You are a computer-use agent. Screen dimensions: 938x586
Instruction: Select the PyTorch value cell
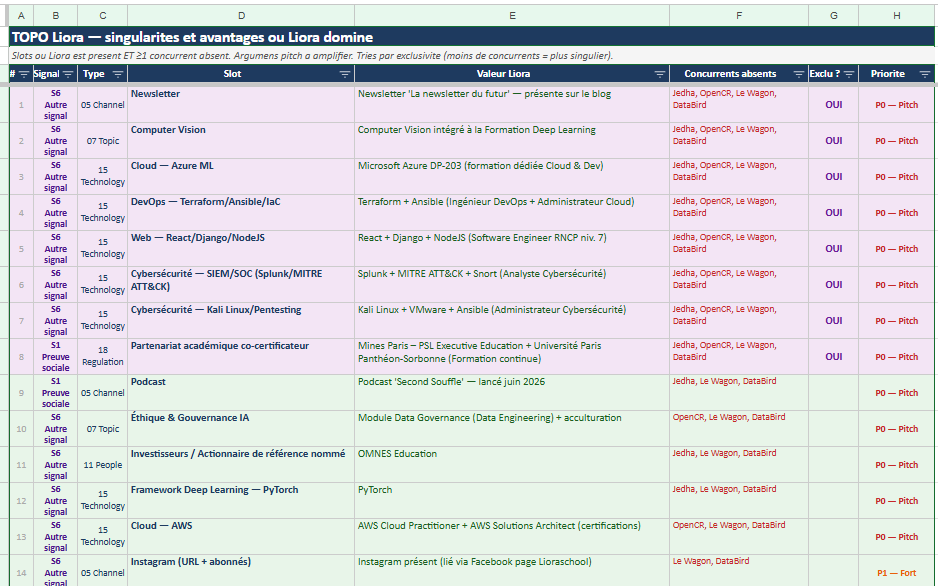[512, 500]
